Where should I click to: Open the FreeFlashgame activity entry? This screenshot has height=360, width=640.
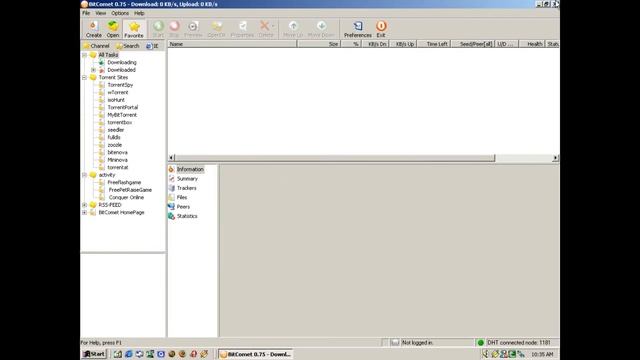pyautogui.click(x=124, y=182)
